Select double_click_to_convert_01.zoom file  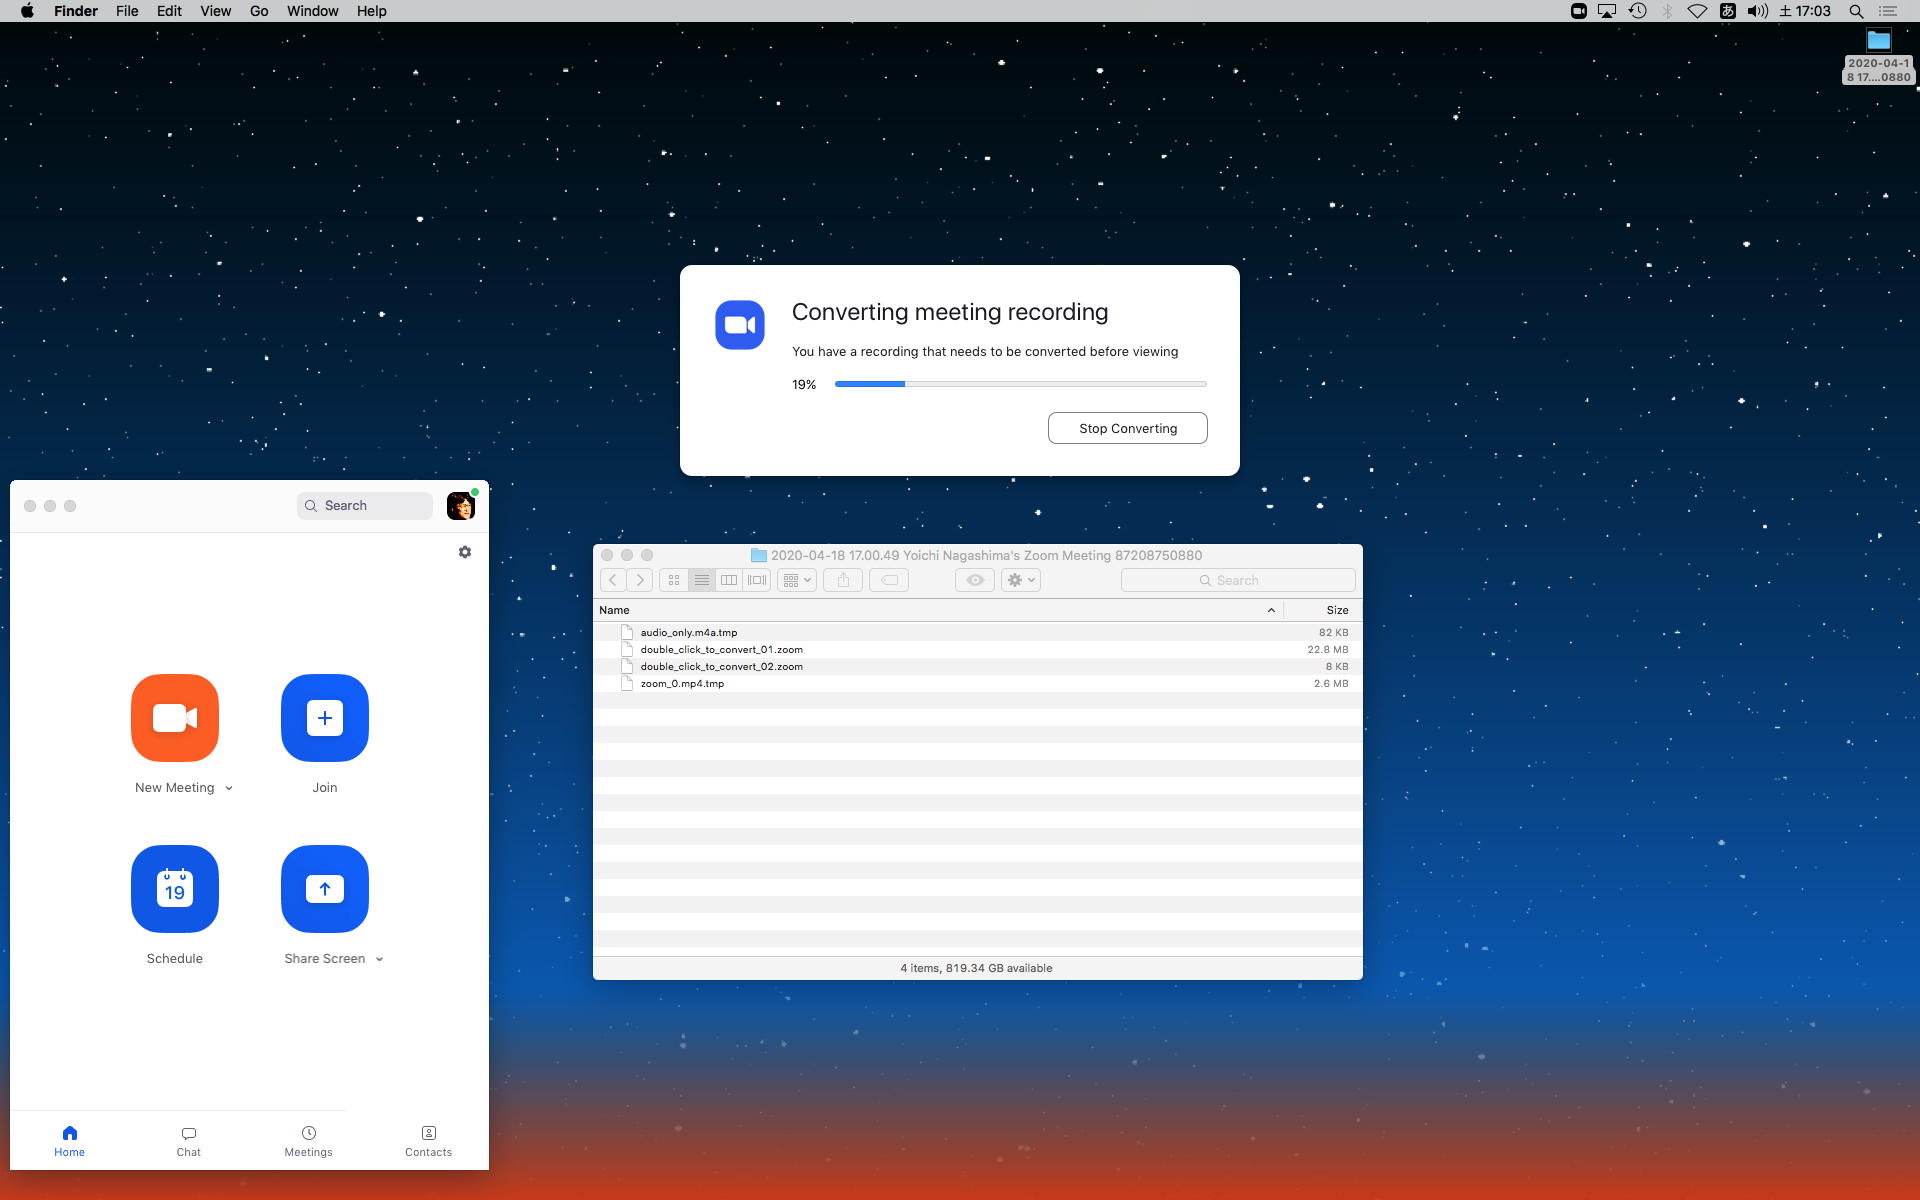pyautogui.click(x=721, y=650)
